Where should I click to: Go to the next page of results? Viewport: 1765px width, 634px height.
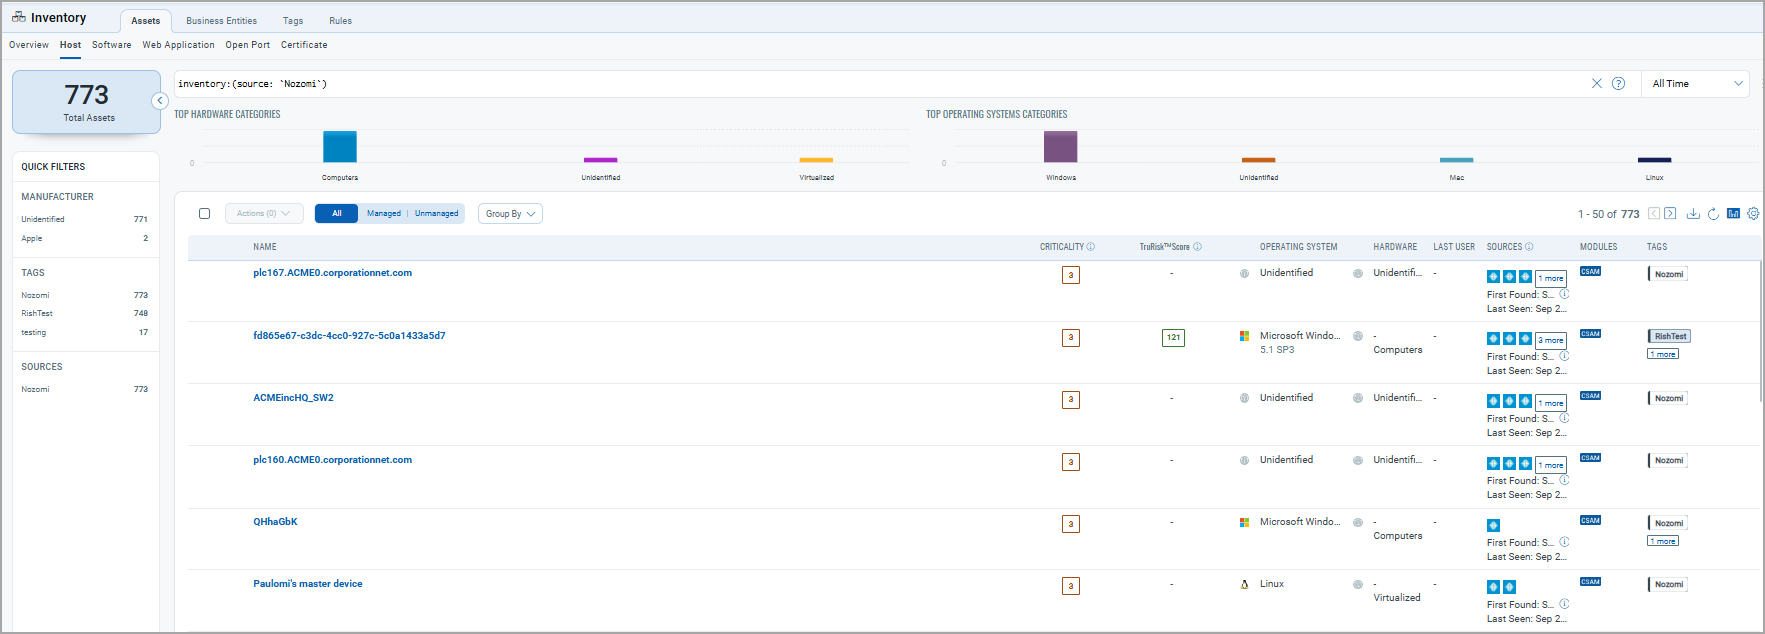(x=1670, y=214)
